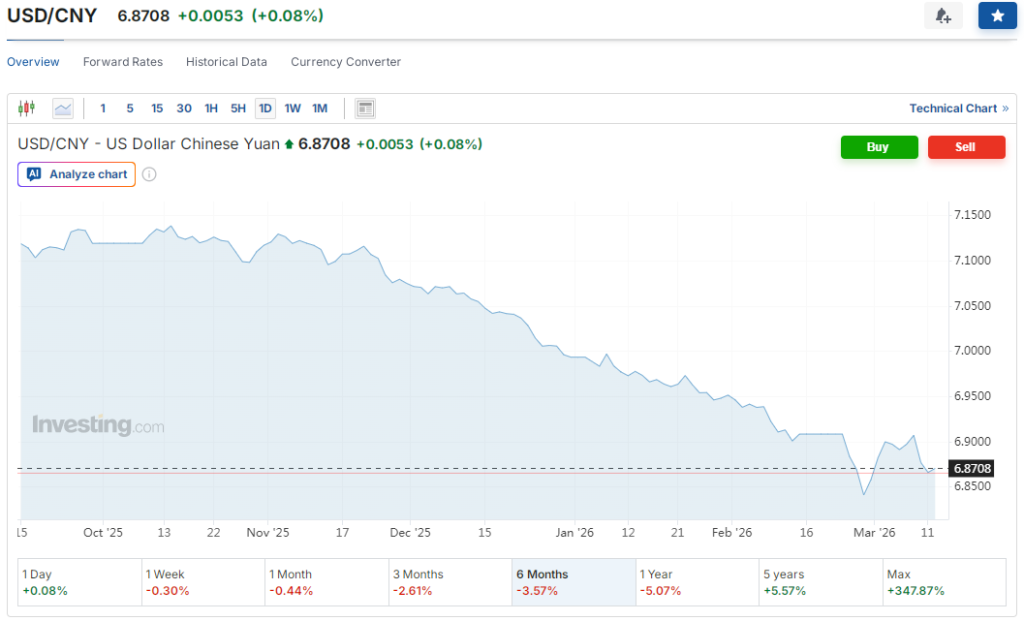Click the Dec '25 date axis label
This screenshot has height=621, width=1024.
coord(410,533)
